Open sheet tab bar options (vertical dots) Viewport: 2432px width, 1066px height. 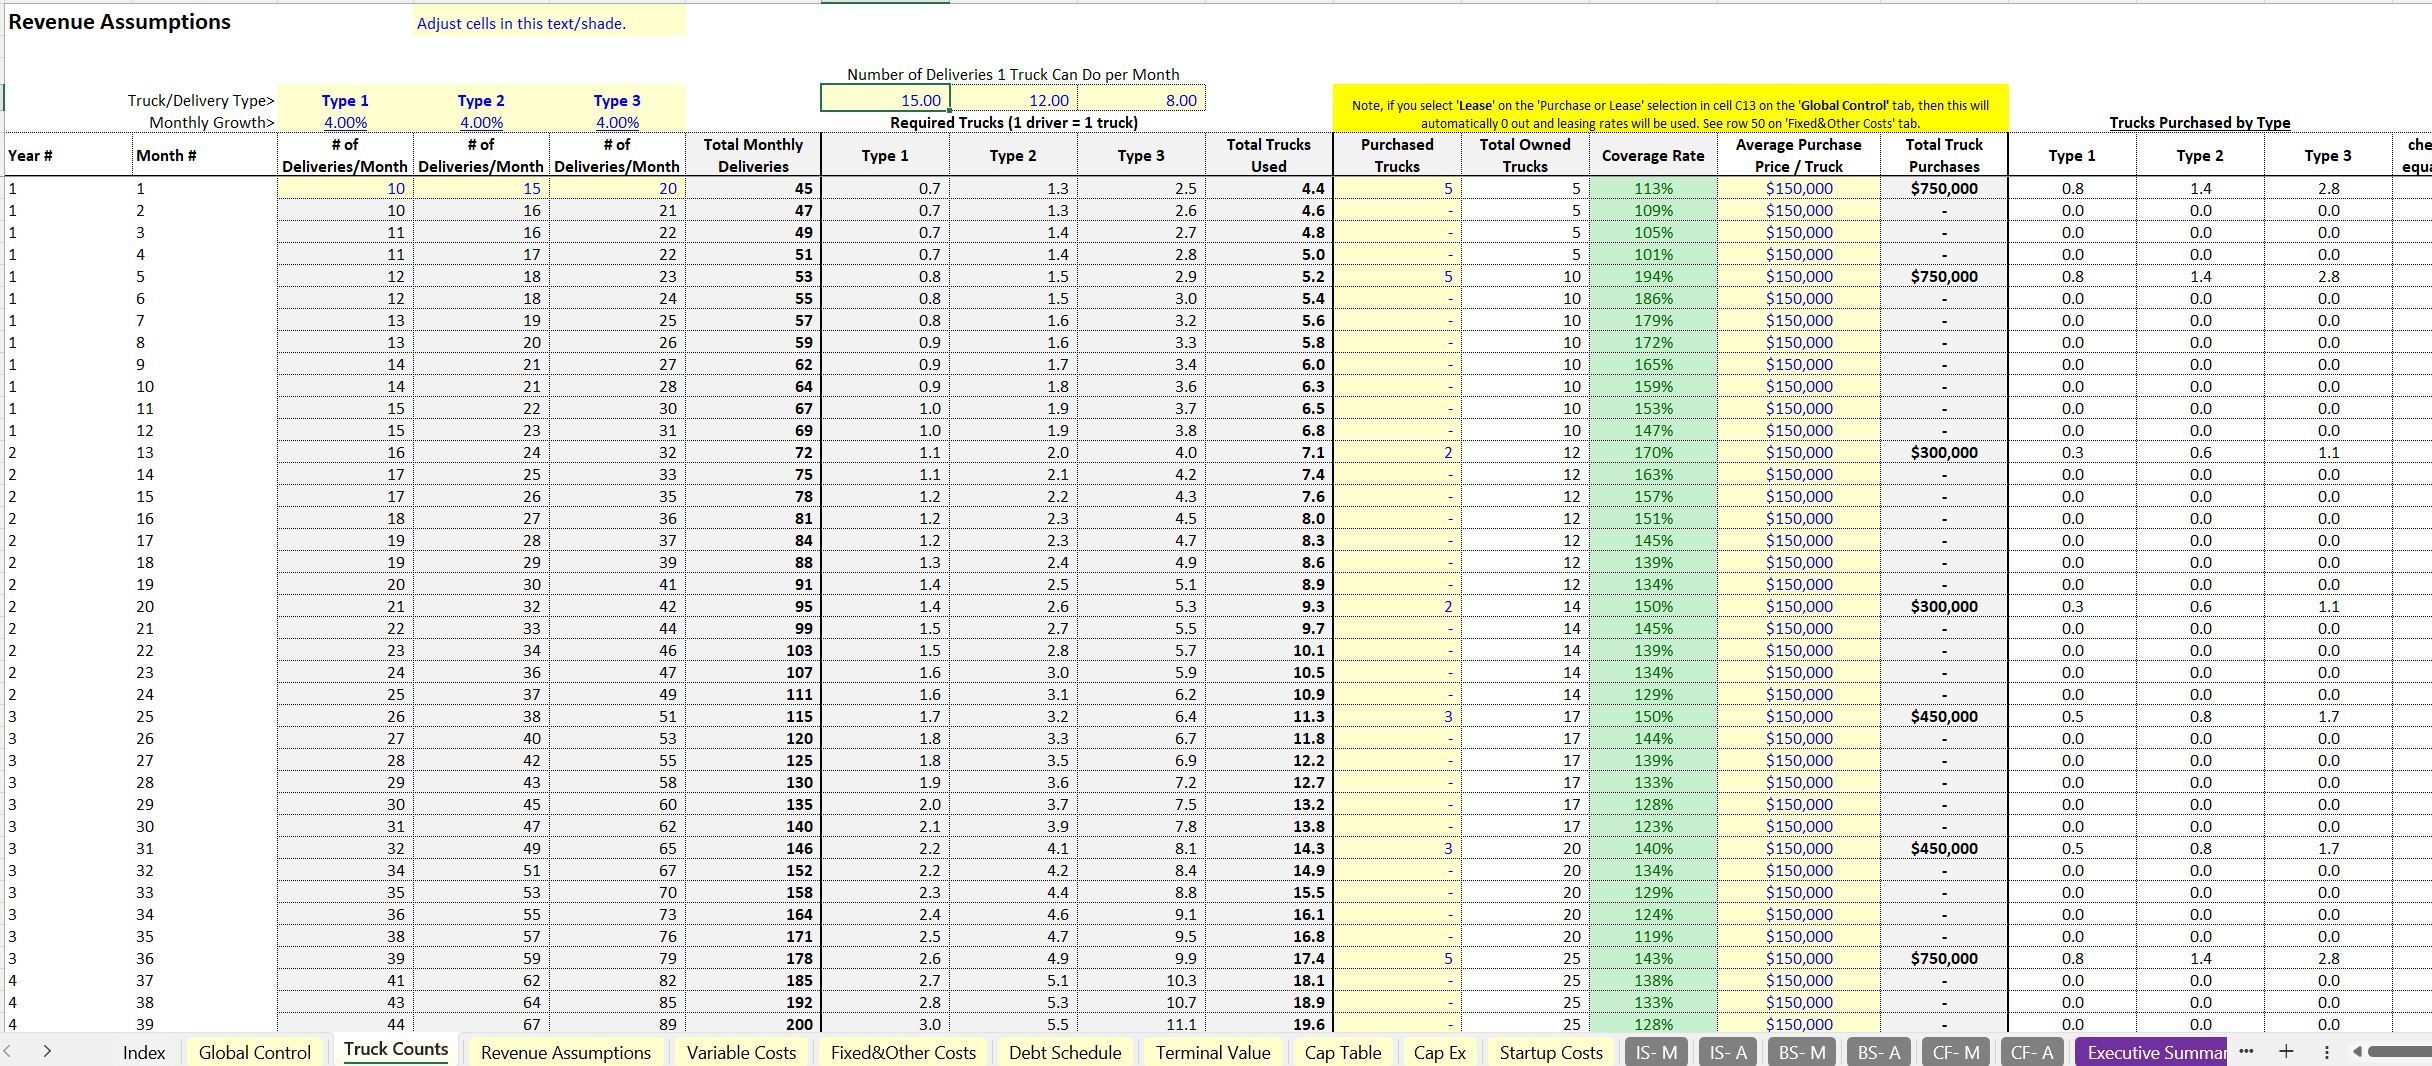point(2327,1052)
